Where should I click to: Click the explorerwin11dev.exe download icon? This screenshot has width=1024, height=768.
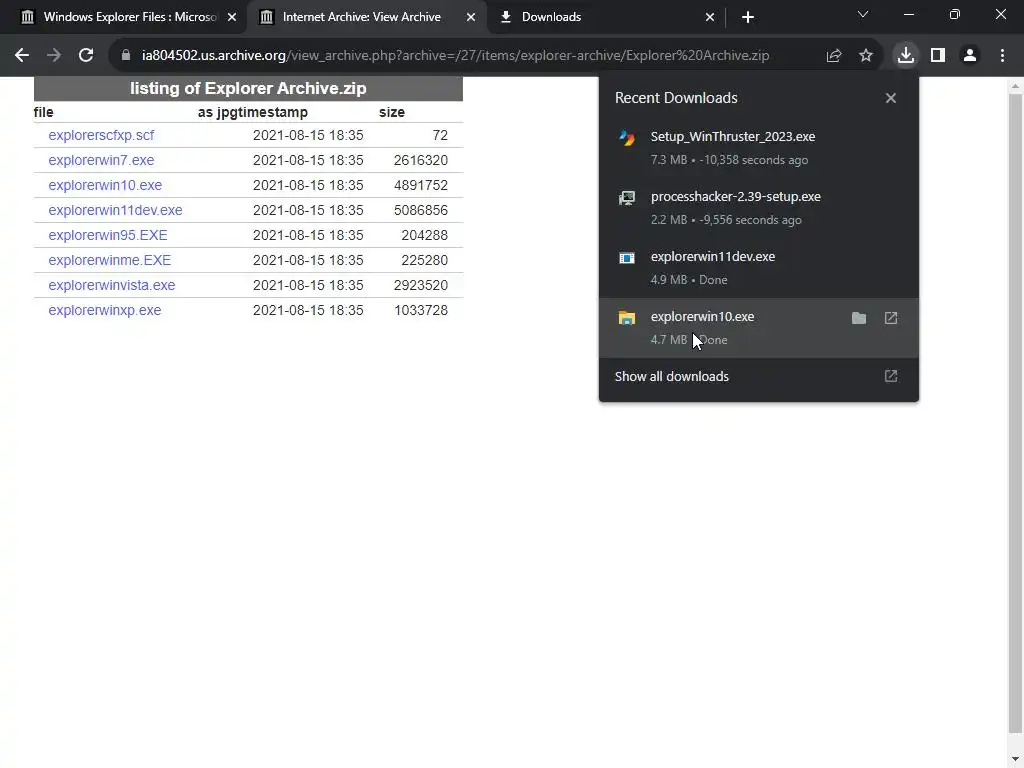pos(627,257)
